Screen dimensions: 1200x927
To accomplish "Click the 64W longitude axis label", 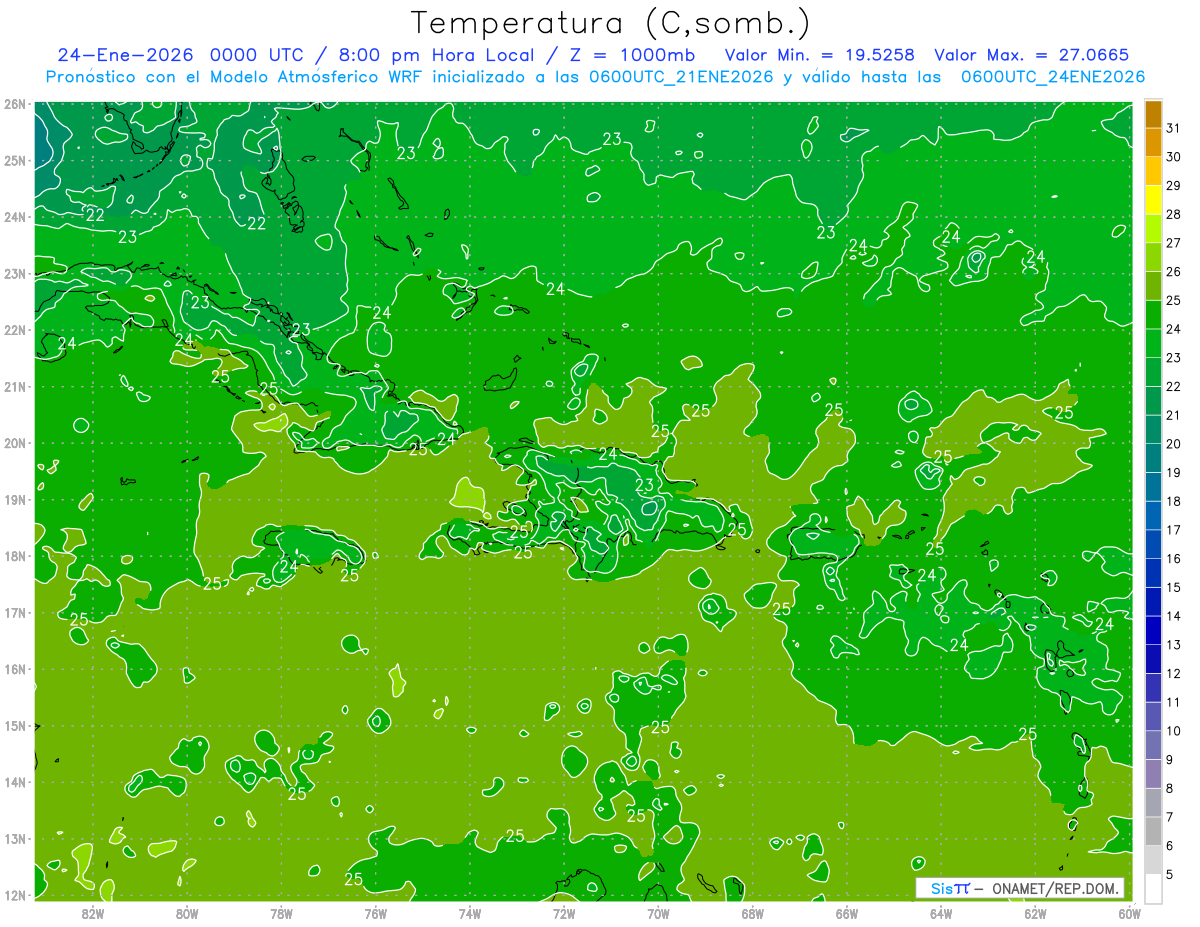I will point(941,913).
